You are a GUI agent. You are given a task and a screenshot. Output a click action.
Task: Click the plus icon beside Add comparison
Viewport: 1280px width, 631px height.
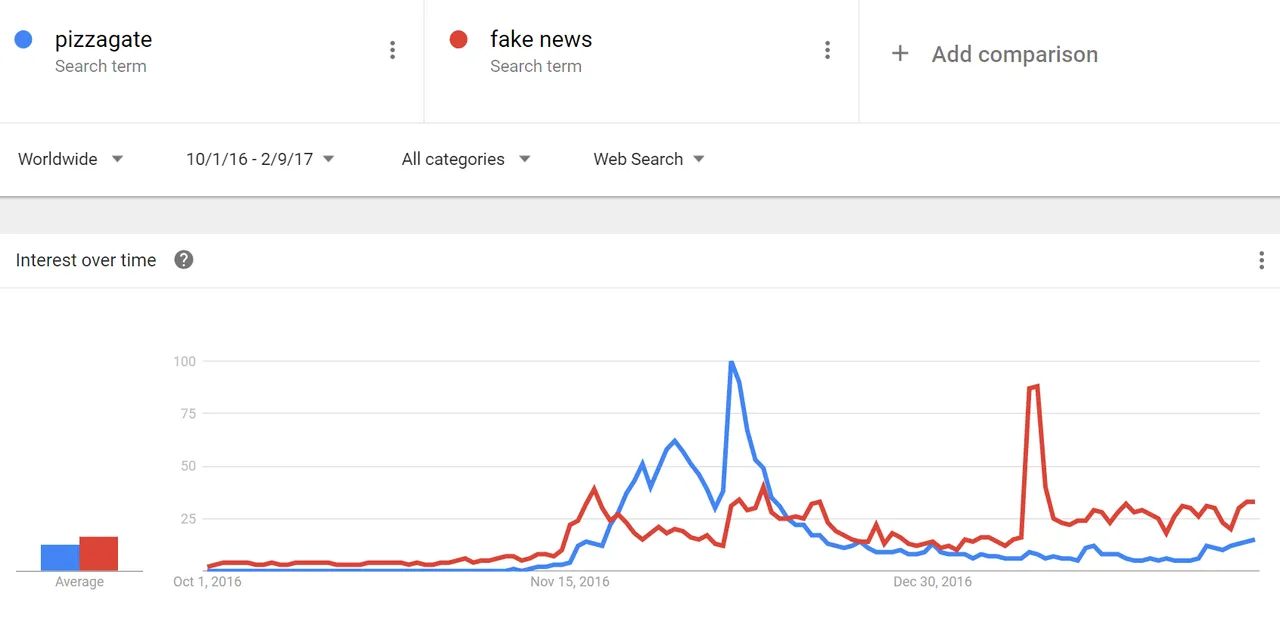(900, 54)
